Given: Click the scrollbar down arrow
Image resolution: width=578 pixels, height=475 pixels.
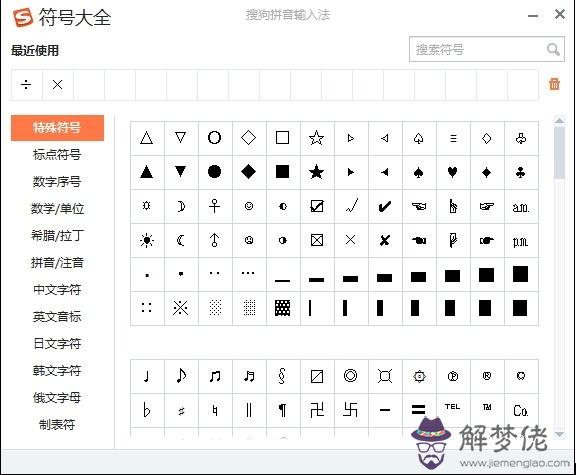Looking at the screenshot, I should click(559, 434).
